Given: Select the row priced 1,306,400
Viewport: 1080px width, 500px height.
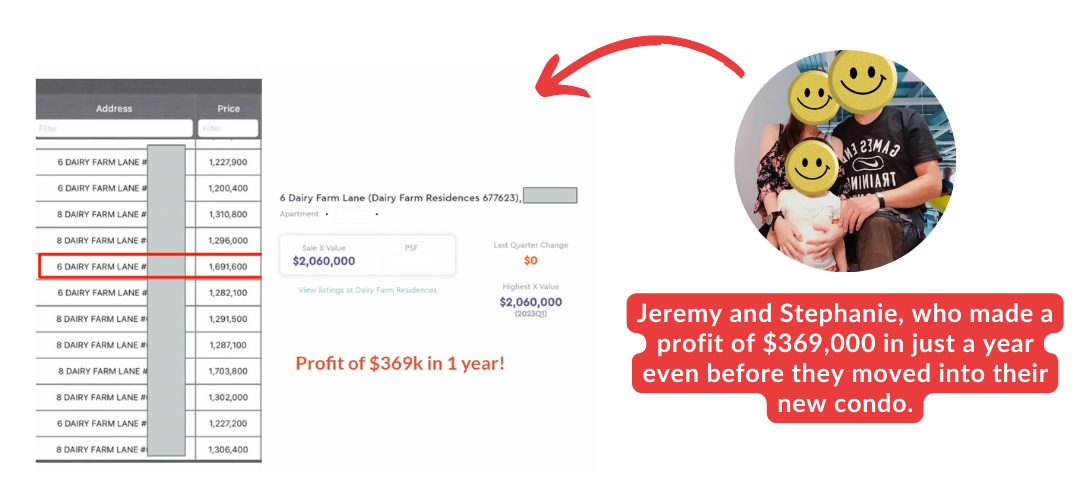Looking at the screenshot, I should tap(149, 449).
